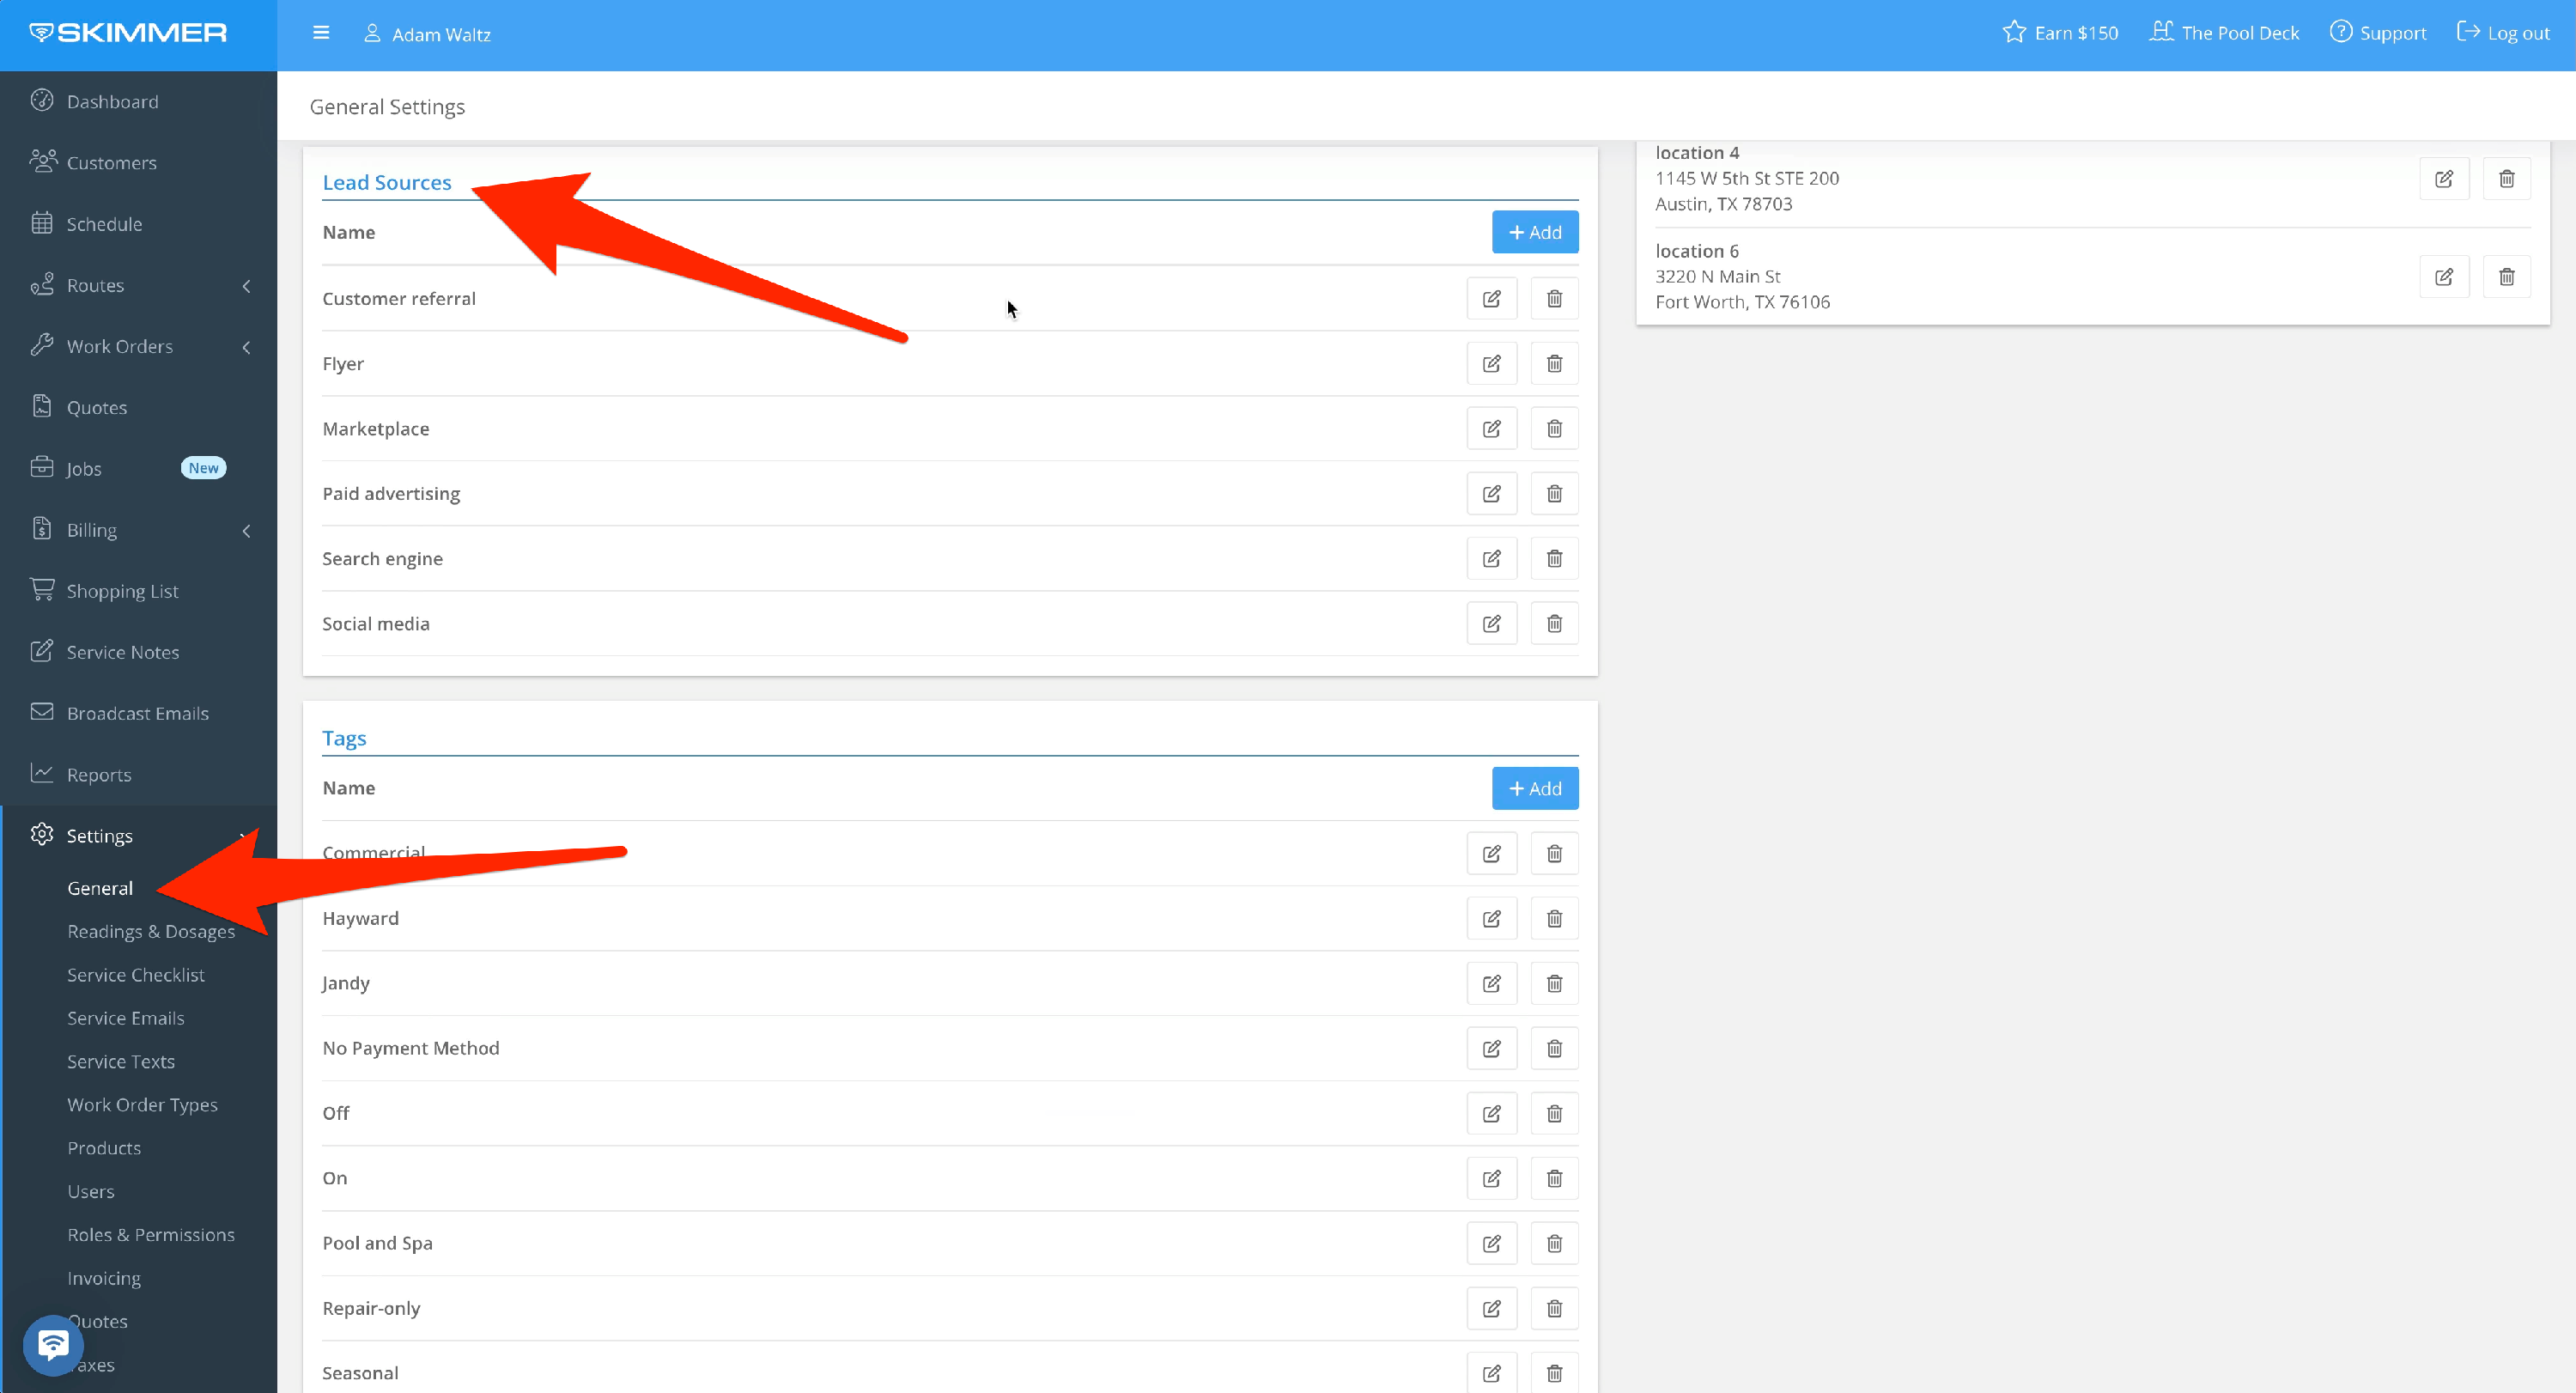Delete the Pool and Spa tag
This screenshot has width=2576, height=1393.
tap(1554, 1244)
